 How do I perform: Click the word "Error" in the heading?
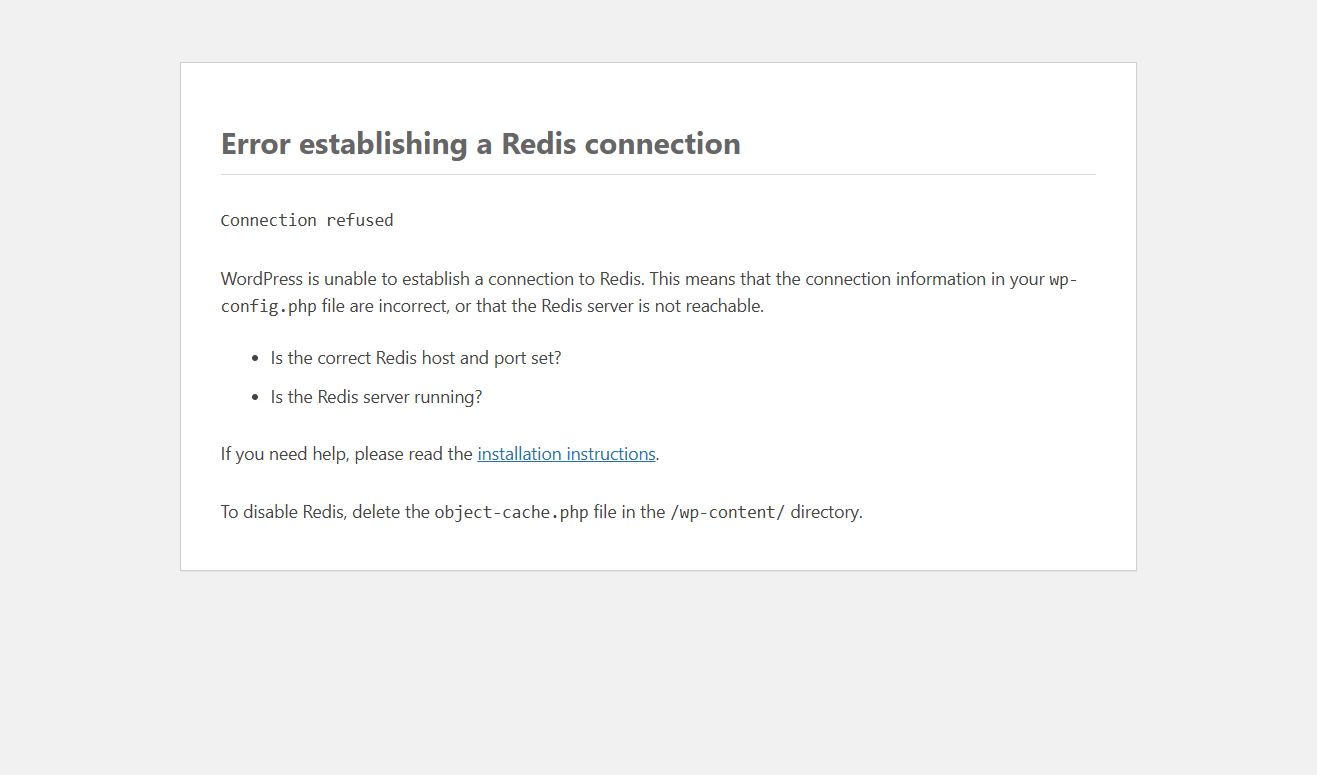point(256,144)
